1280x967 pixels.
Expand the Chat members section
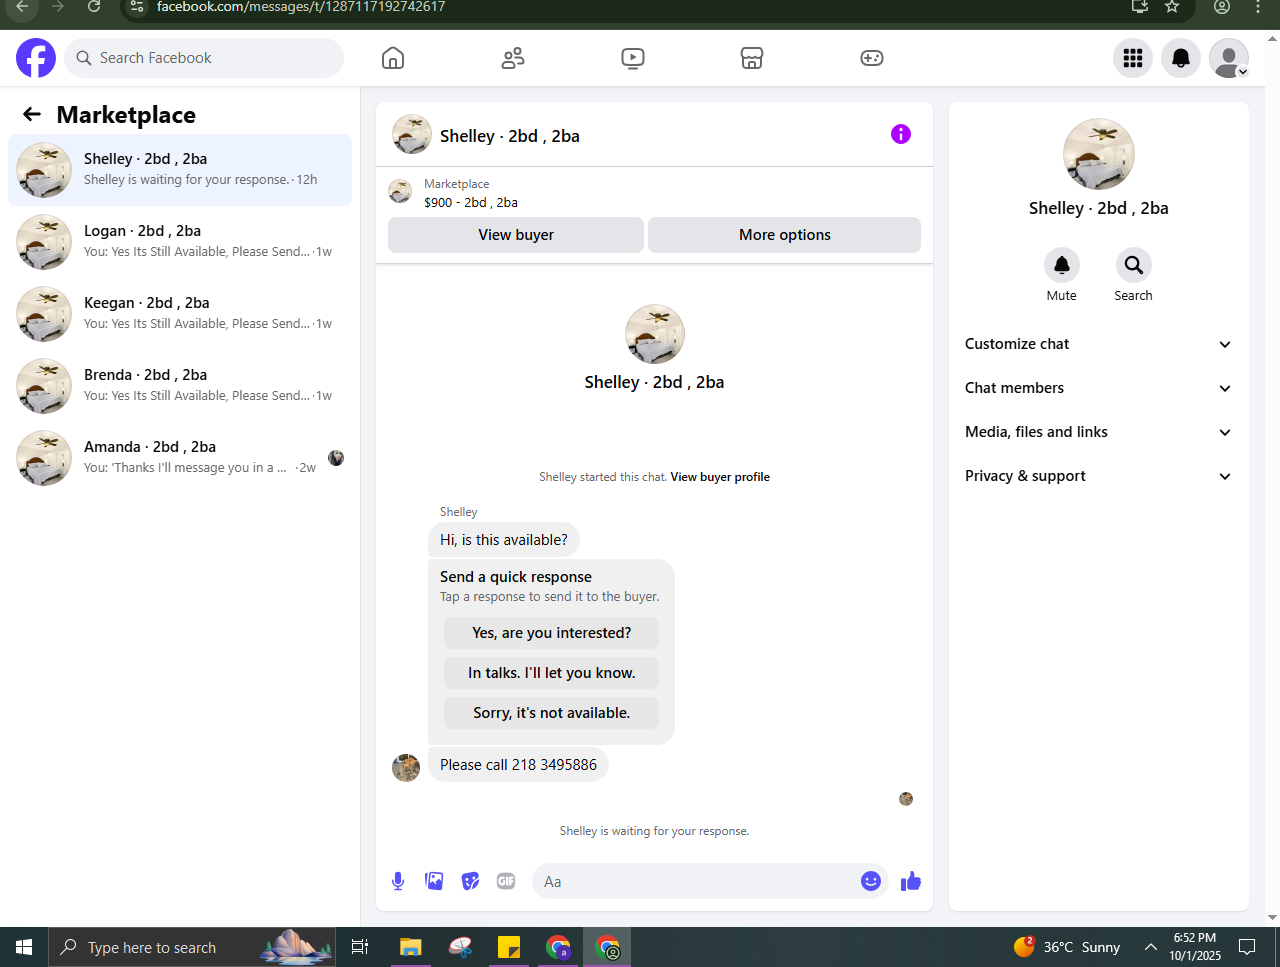(x=1098, y=388)
